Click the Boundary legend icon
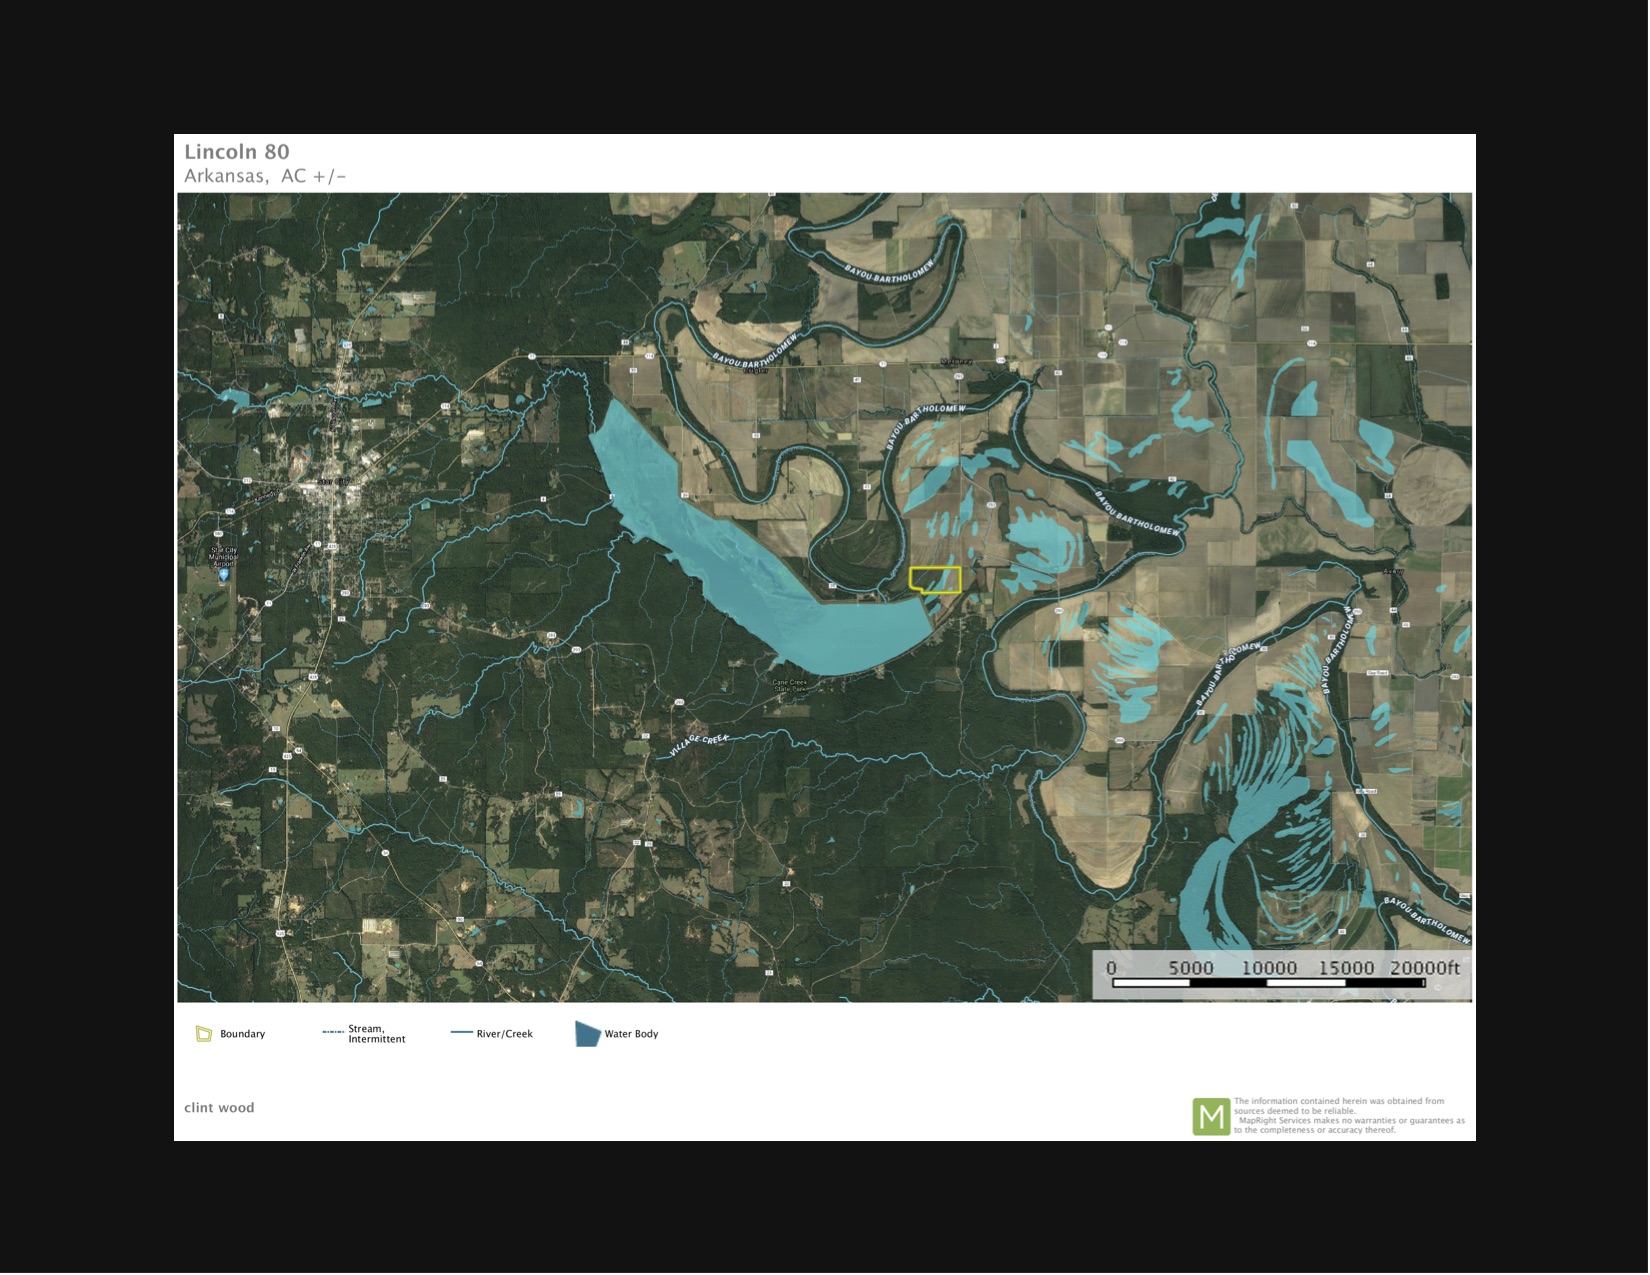Image resolution: width=1650 pixels, height=1275 pixels. pos(204,1034)
